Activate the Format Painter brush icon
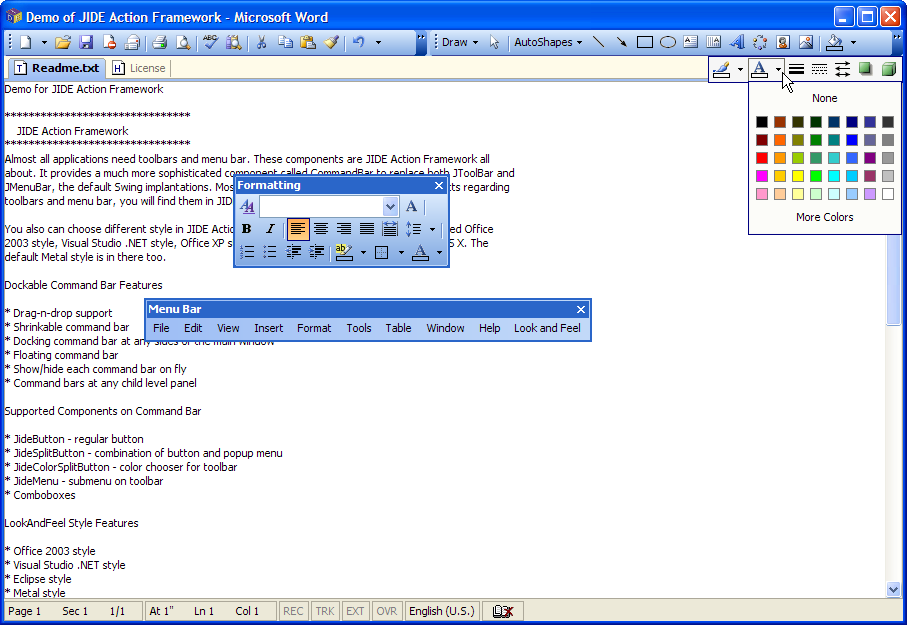The height and width of the screenshot is (625, 907). point(331,42)
